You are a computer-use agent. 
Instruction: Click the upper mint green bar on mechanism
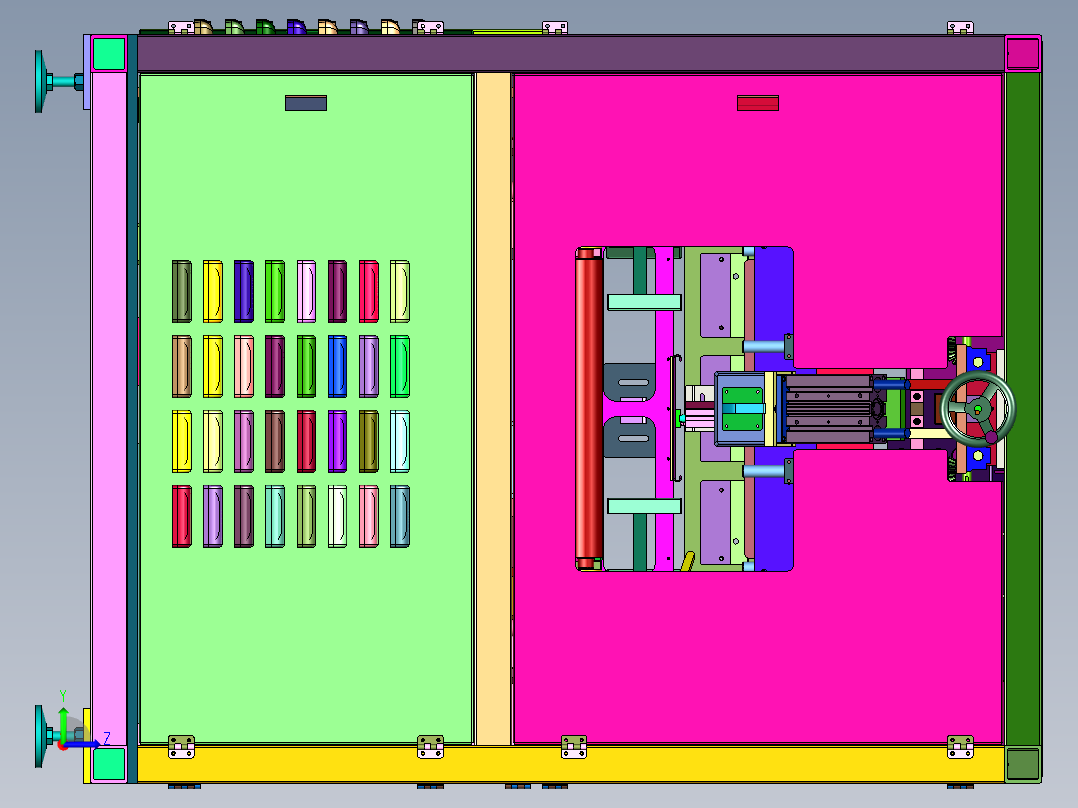tap(644, 301)
